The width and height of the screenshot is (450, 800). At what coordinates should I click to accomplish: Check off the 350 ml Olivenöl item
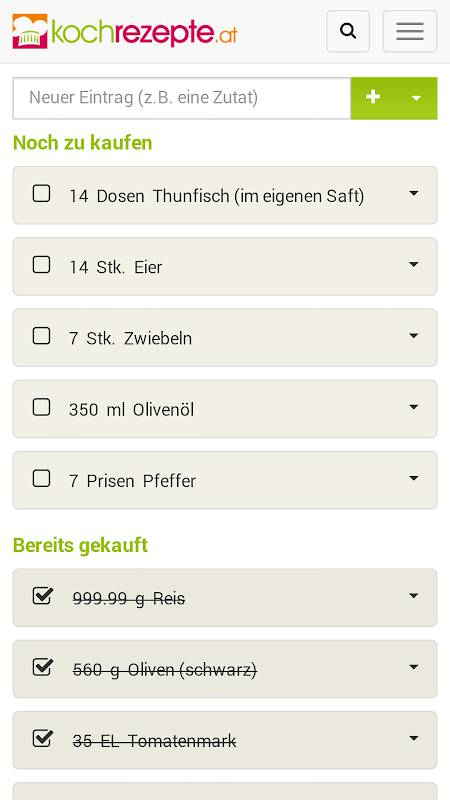[41, 408]
